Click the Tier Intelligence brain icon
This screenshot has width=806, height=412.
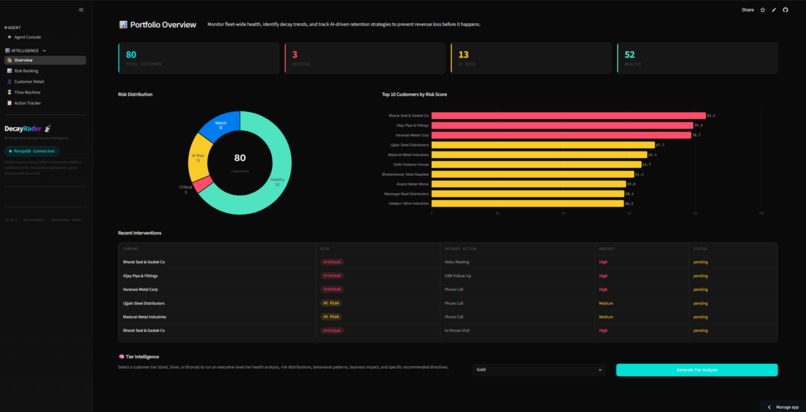pyautogui.click(x=121, y=357)
